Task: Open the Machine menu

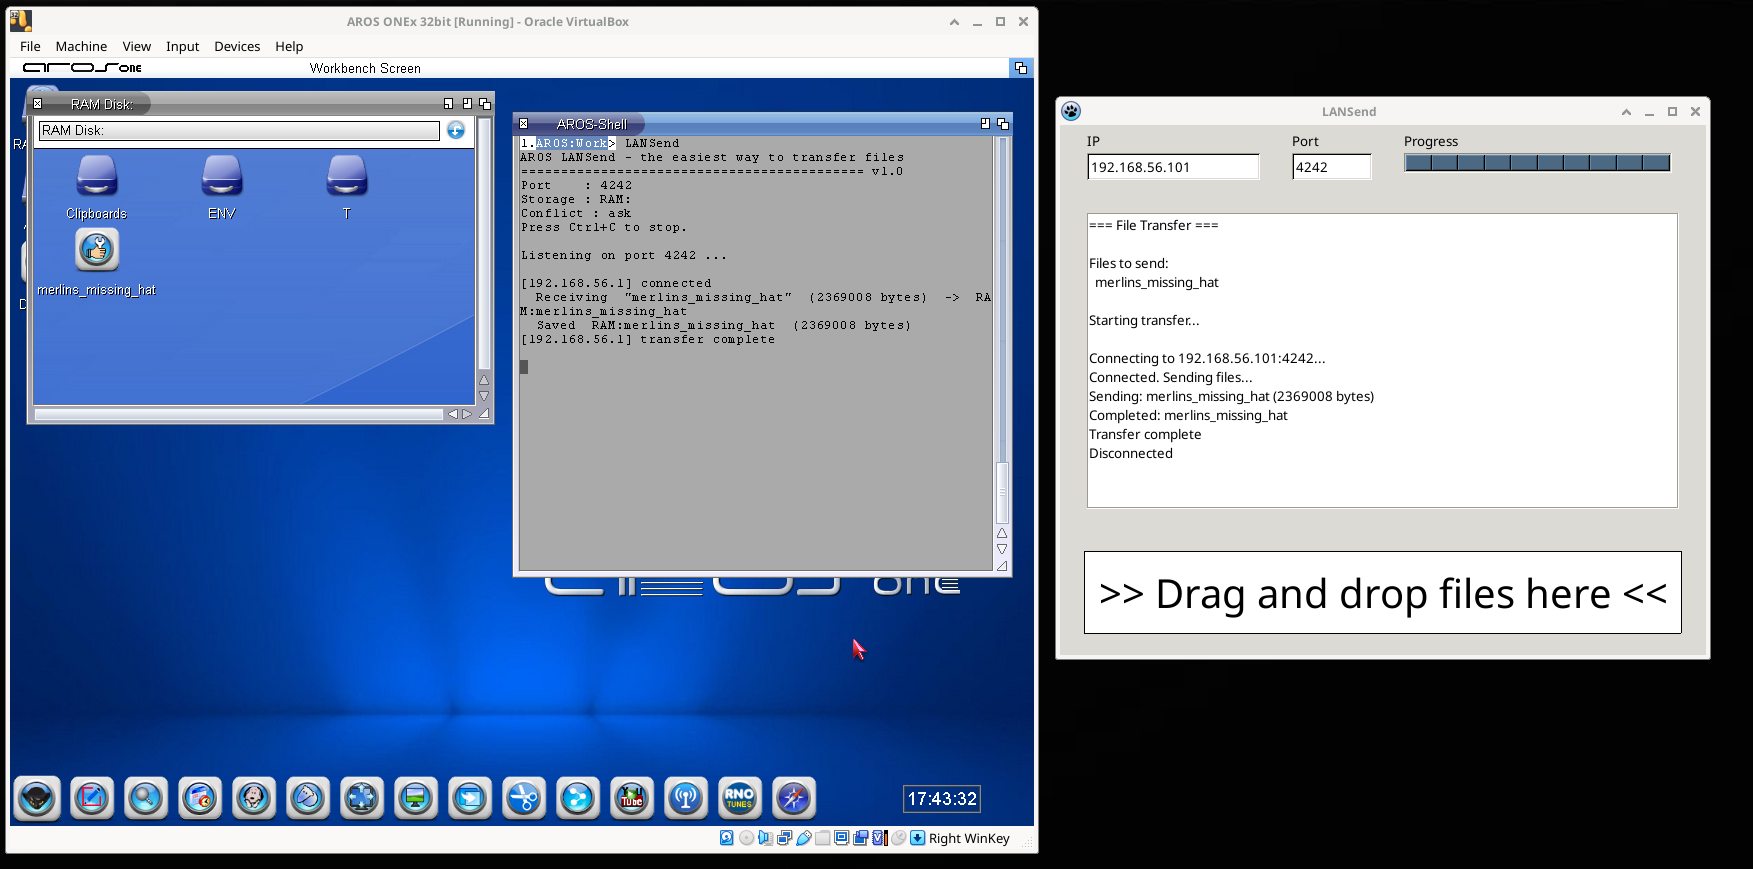Action: (x=81, y=46)
